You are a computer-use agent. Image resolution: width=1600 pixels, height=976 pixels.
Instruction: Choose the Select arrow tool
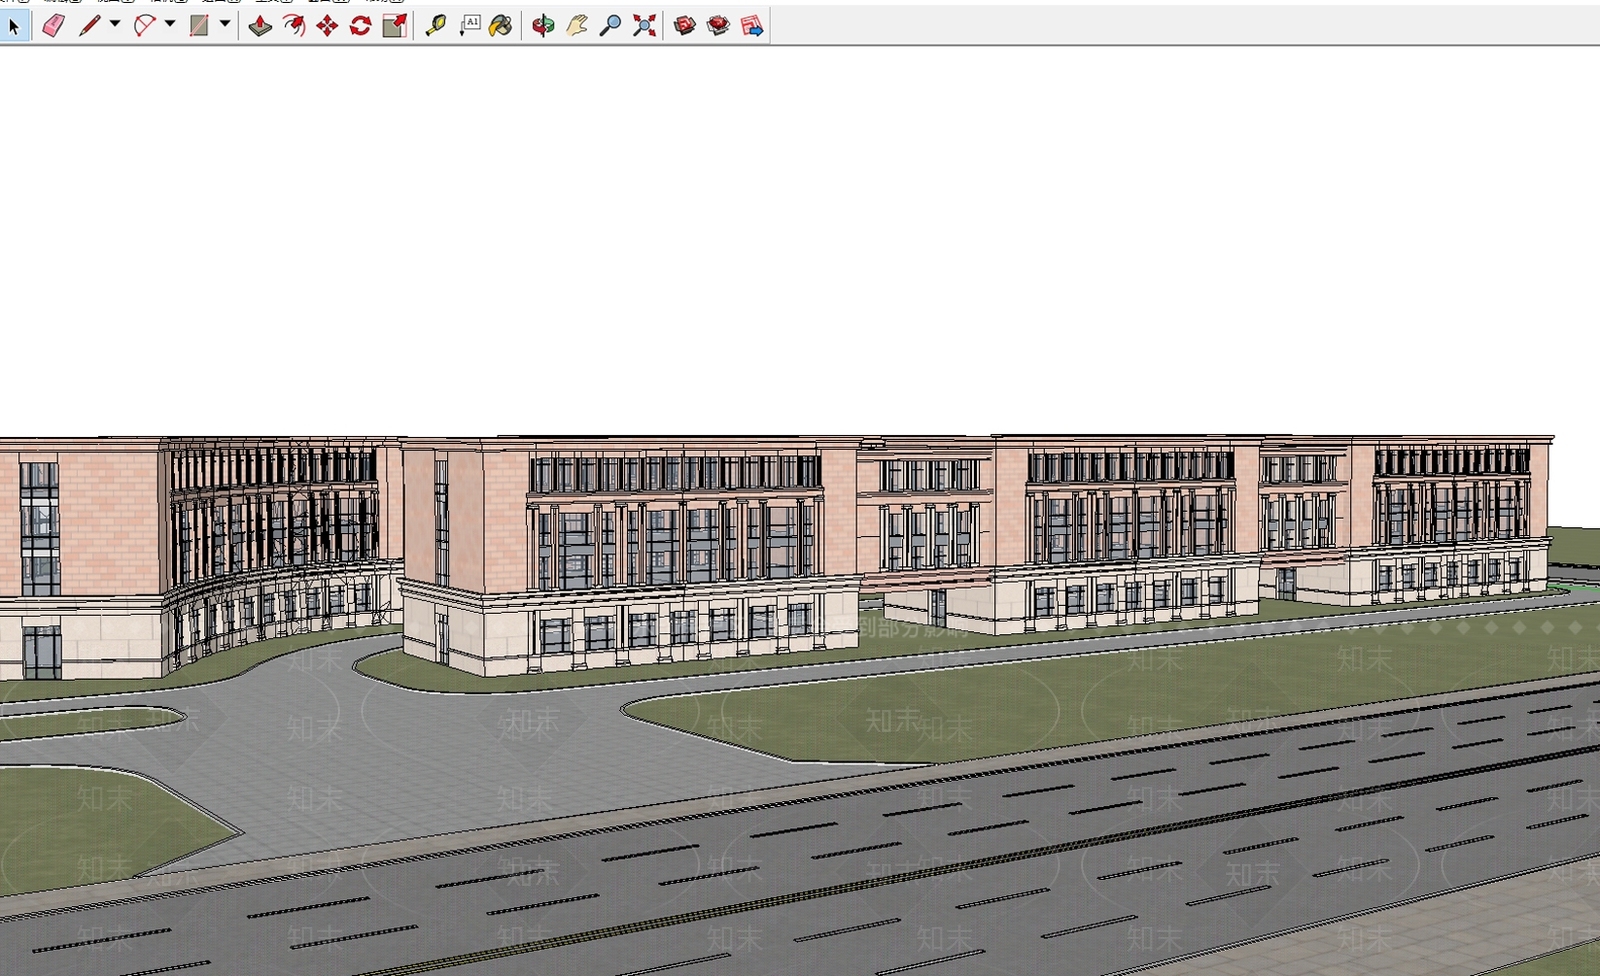pyautogui.click(x=14, y=26)
